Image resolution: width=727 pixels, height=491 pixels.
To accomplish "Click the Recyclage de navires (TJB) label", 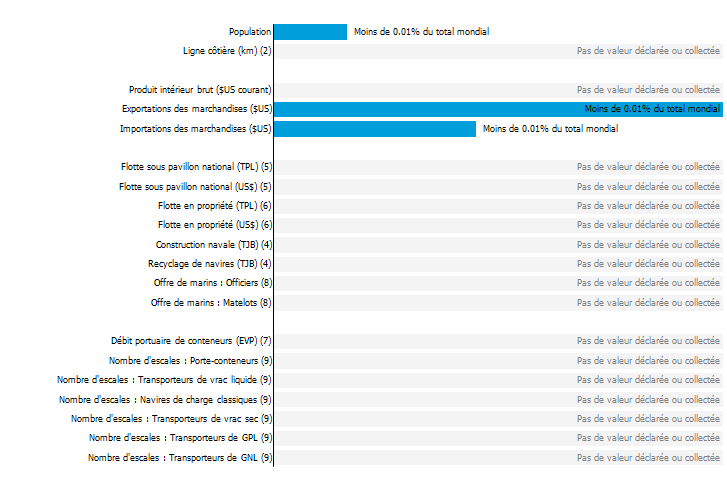I will pyautogui.click(x=210, y=264).
